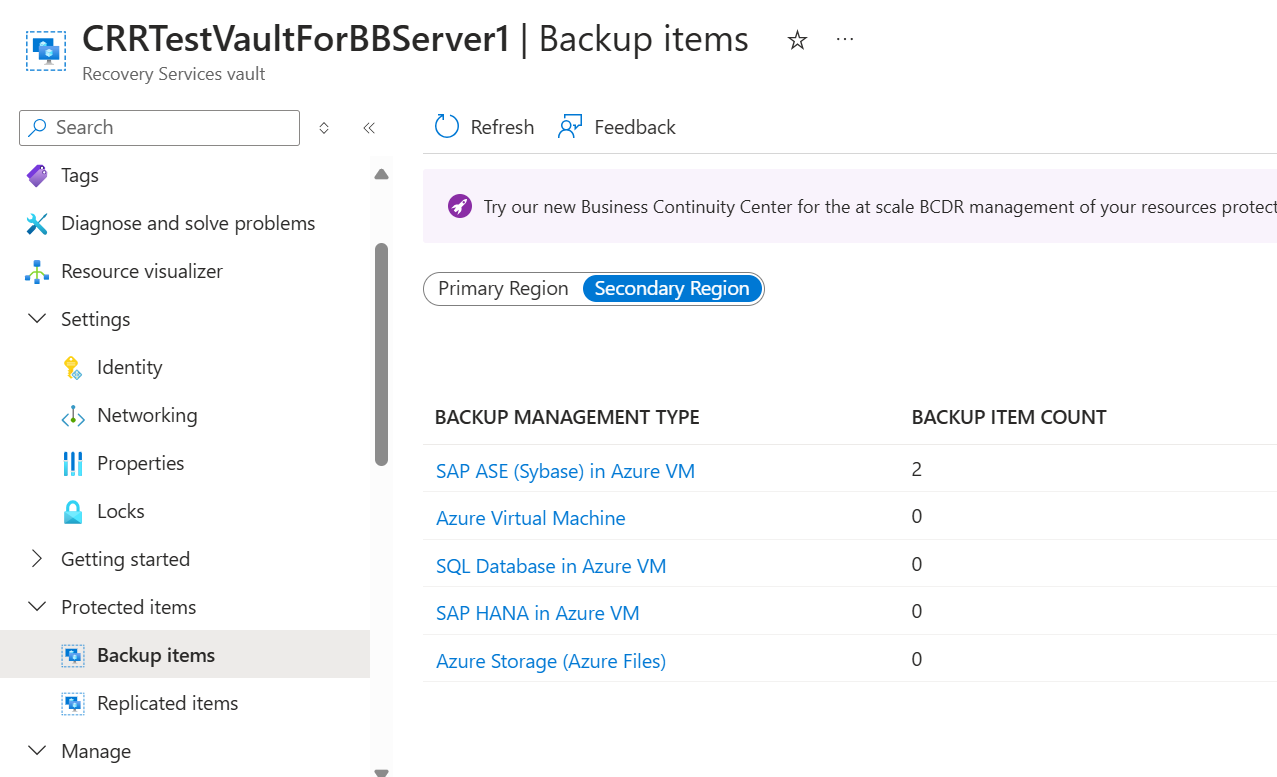Viewport: 1277px width, 777px height.
Task: Open SAP ASE (Sybase) in Azure VM link
Action: click(565, 471)
